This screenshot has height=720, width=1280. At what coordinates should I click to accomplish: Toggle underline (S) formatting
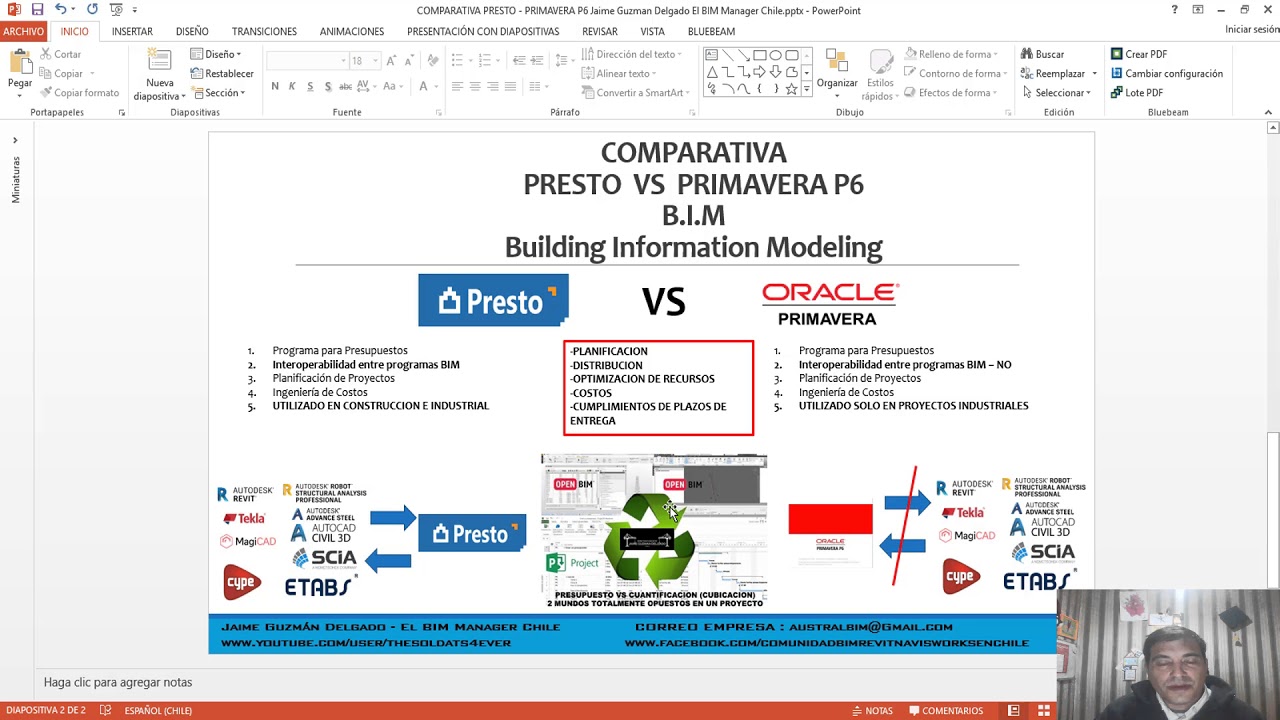(310, 86)
